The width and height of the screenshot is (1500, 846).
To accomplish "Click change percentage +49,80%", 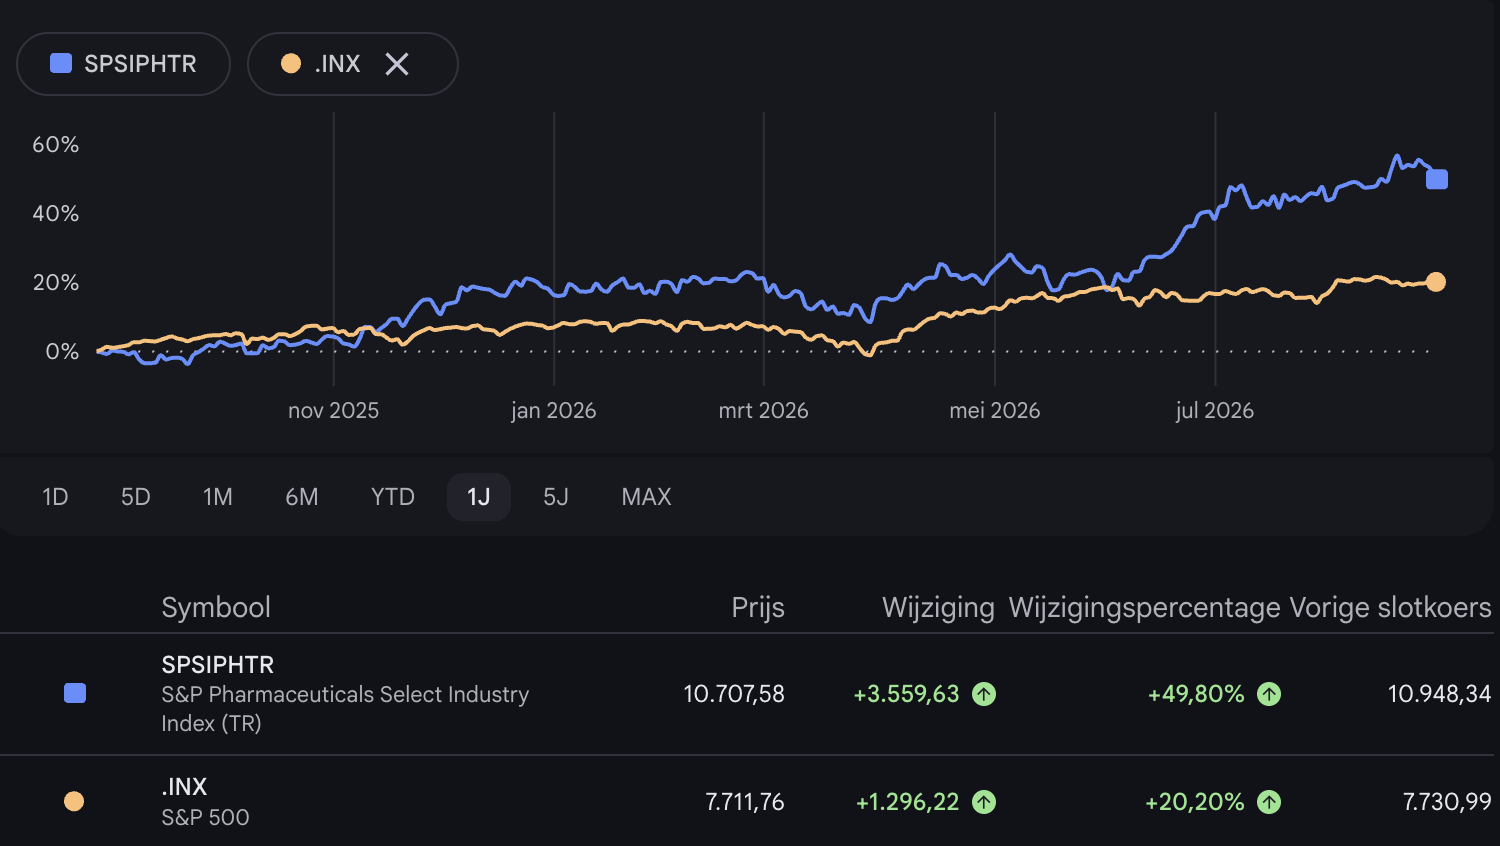I will click(1196, 693).
